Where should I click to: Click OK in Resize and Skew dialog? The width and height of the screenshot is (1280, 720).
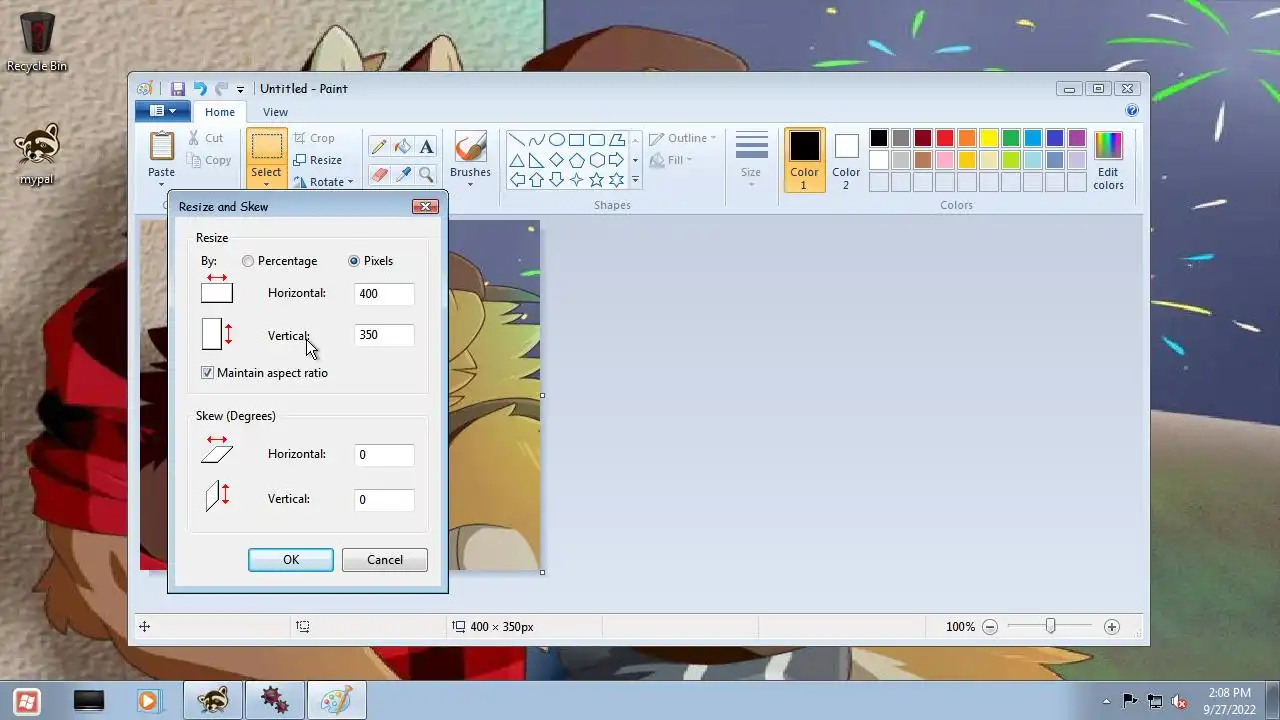tap(291, 560)
